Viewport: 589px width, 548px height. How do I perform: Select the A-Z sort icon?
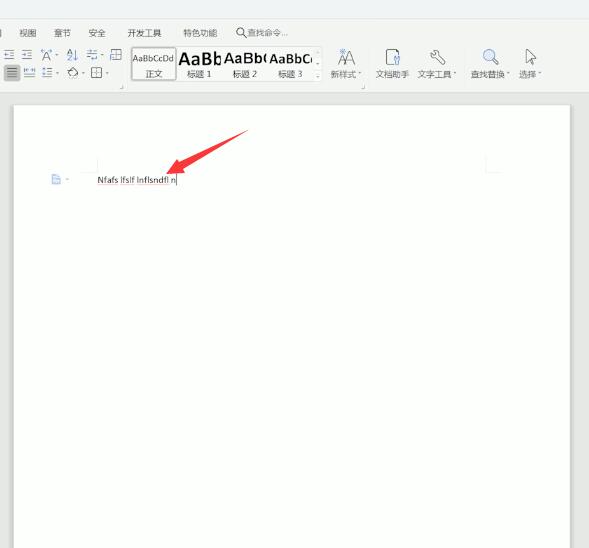(72, 55)
